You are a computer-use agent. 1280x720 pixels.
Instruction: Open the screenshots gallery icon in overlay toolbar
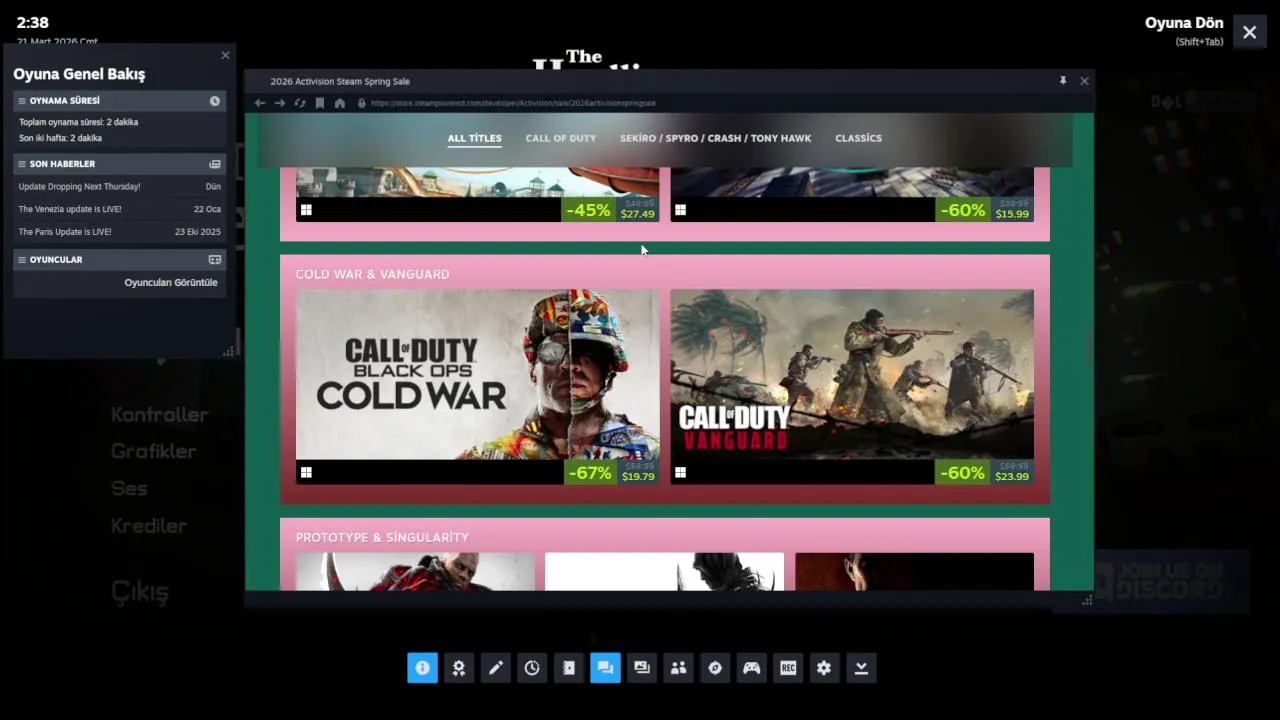point(642,668)
